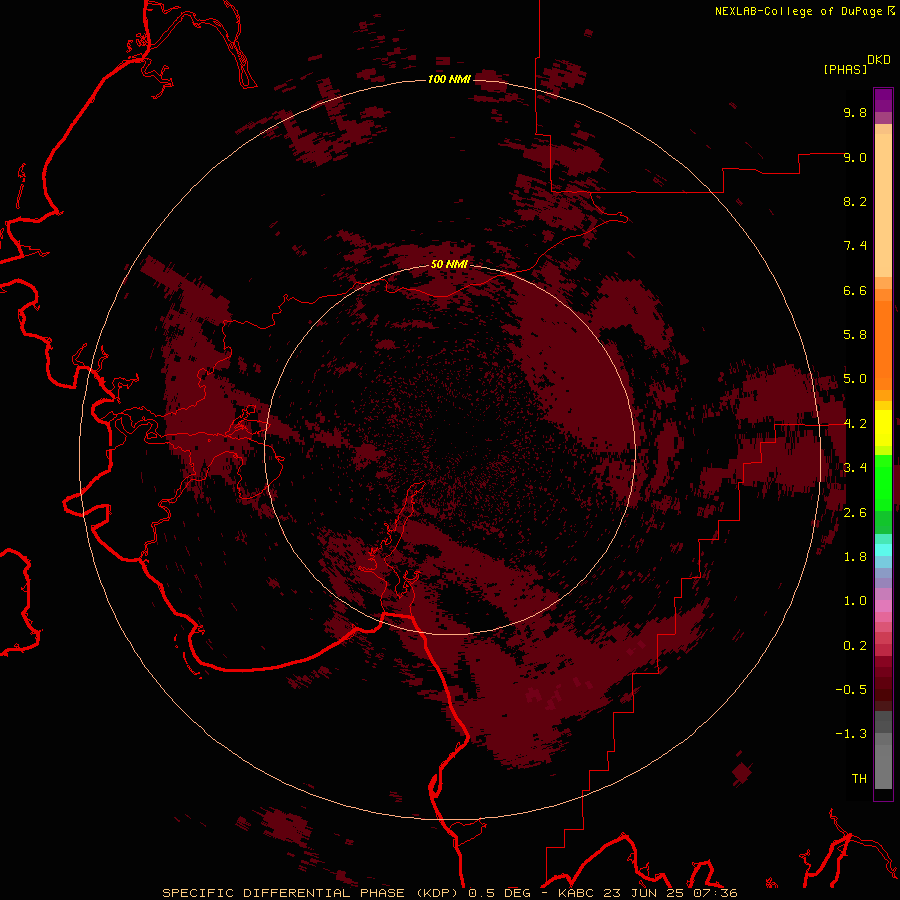The image size is (900, 900).
Task: Click the 2.6 scale value
Action: click(x=855, y=513)
